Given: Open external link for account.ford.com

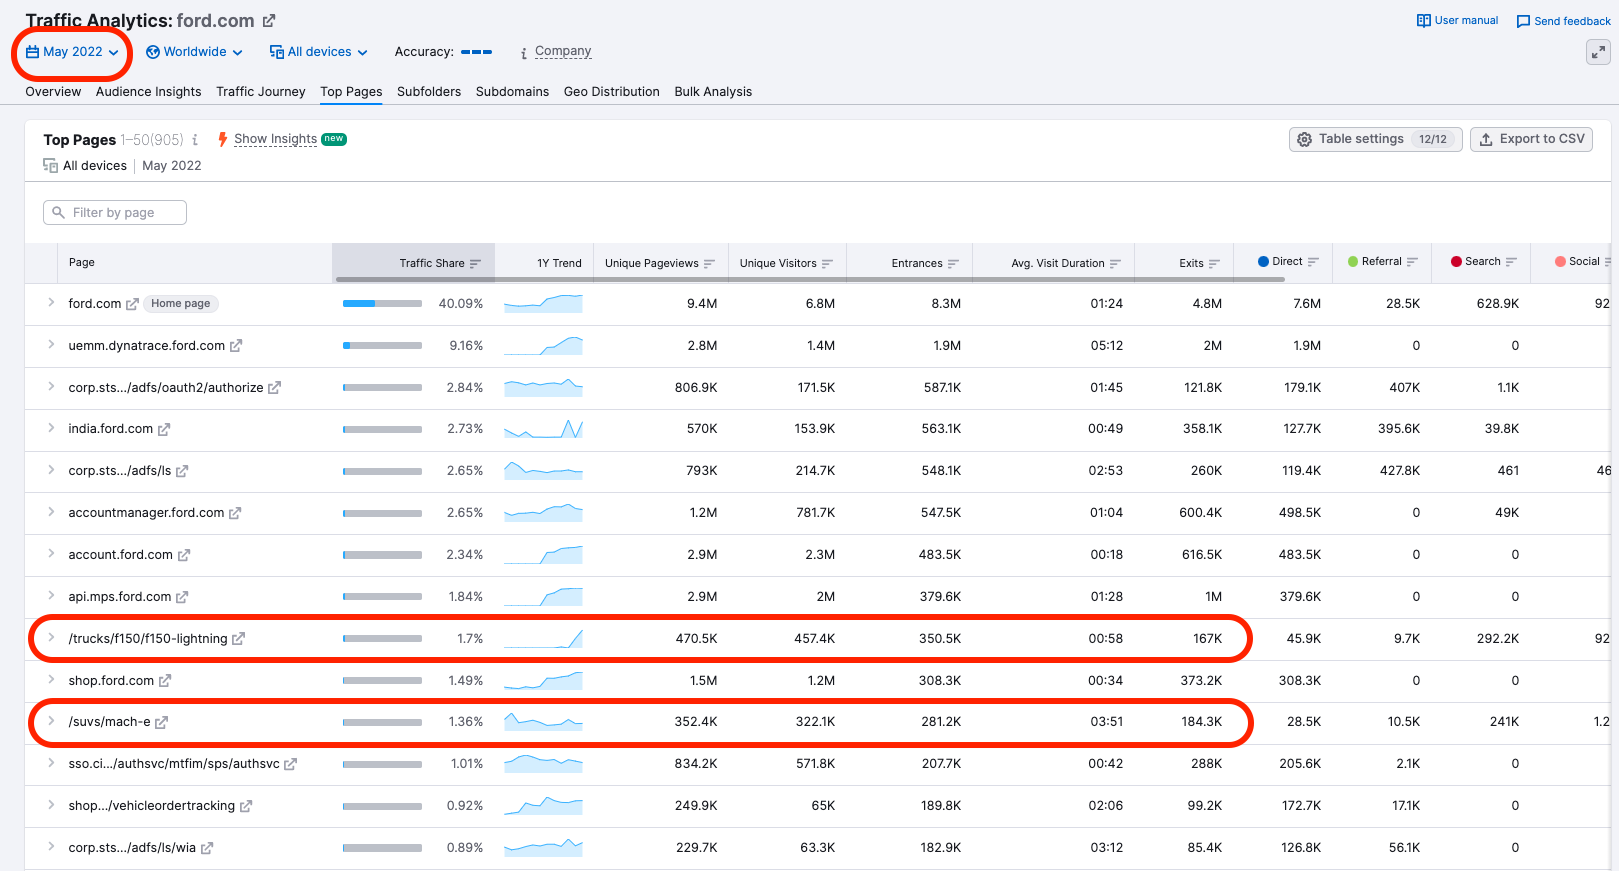Looking at the screenshot, I should coord(184,555).
